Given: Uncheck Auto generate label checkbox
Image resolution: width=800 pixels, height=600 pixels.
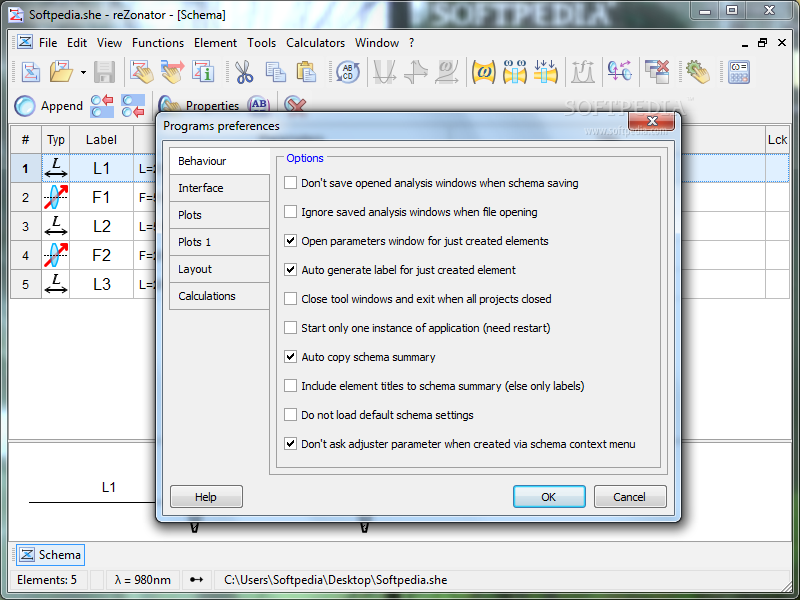Looking at the screenshot, I should [x=290, y=270].
